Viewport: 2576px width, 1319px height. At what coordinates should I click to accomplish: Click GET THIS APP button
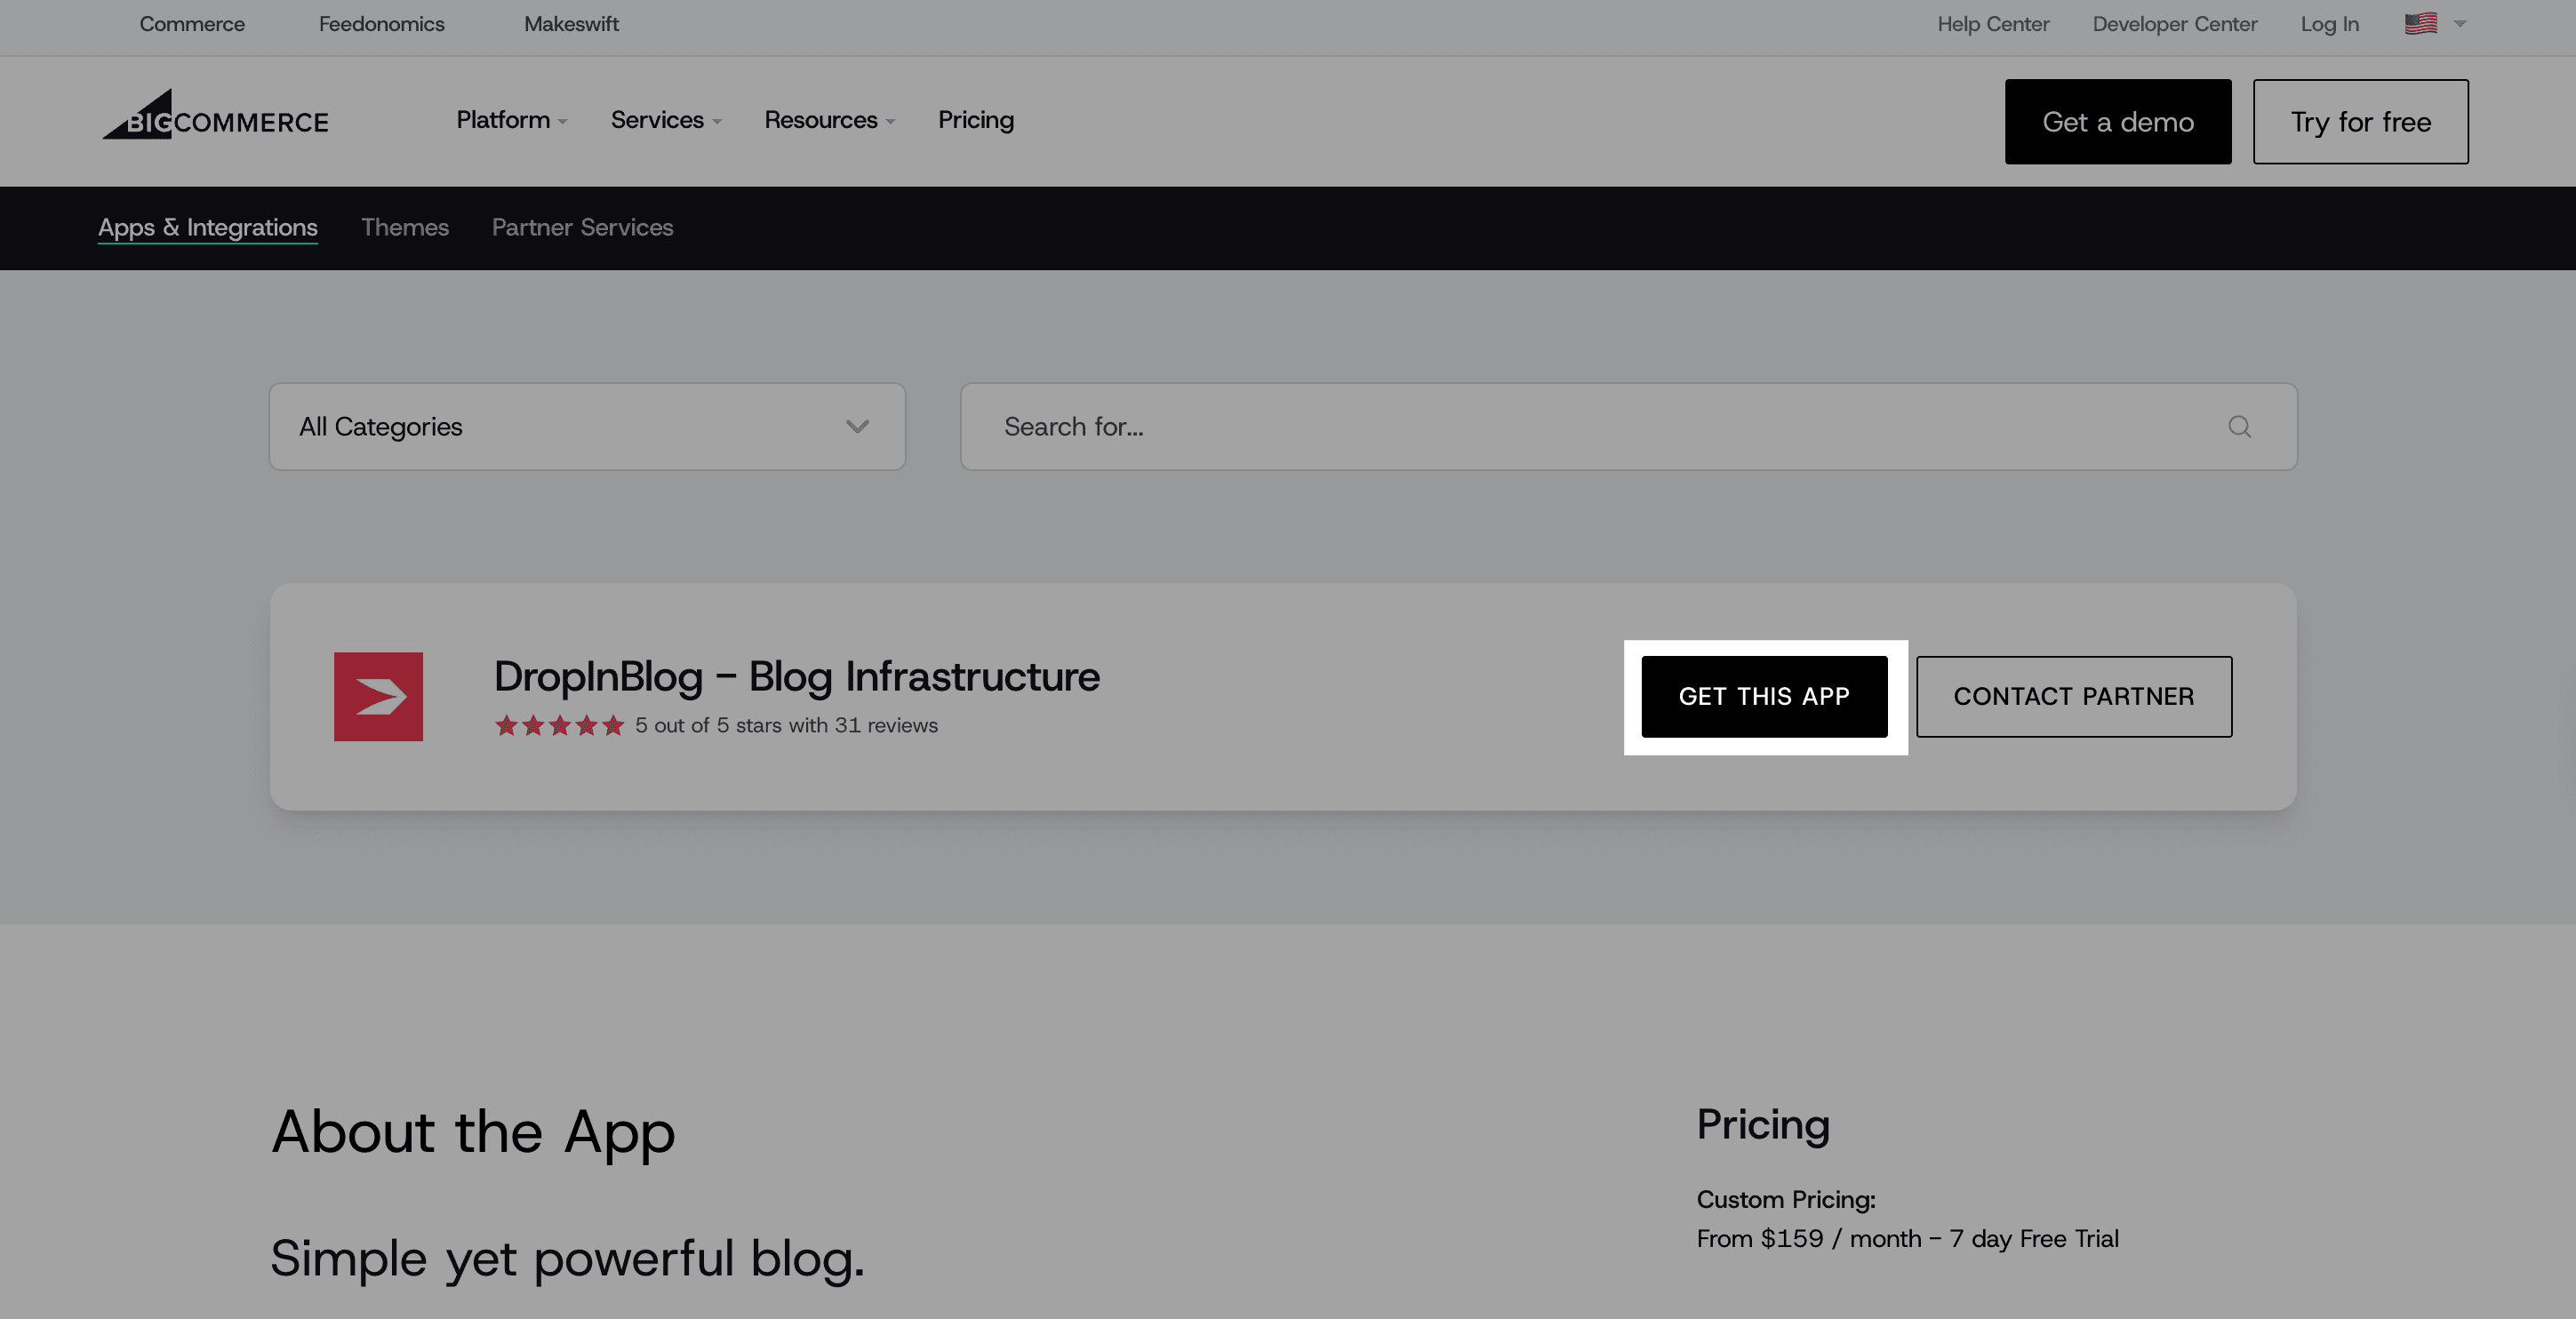[1764, 697]
